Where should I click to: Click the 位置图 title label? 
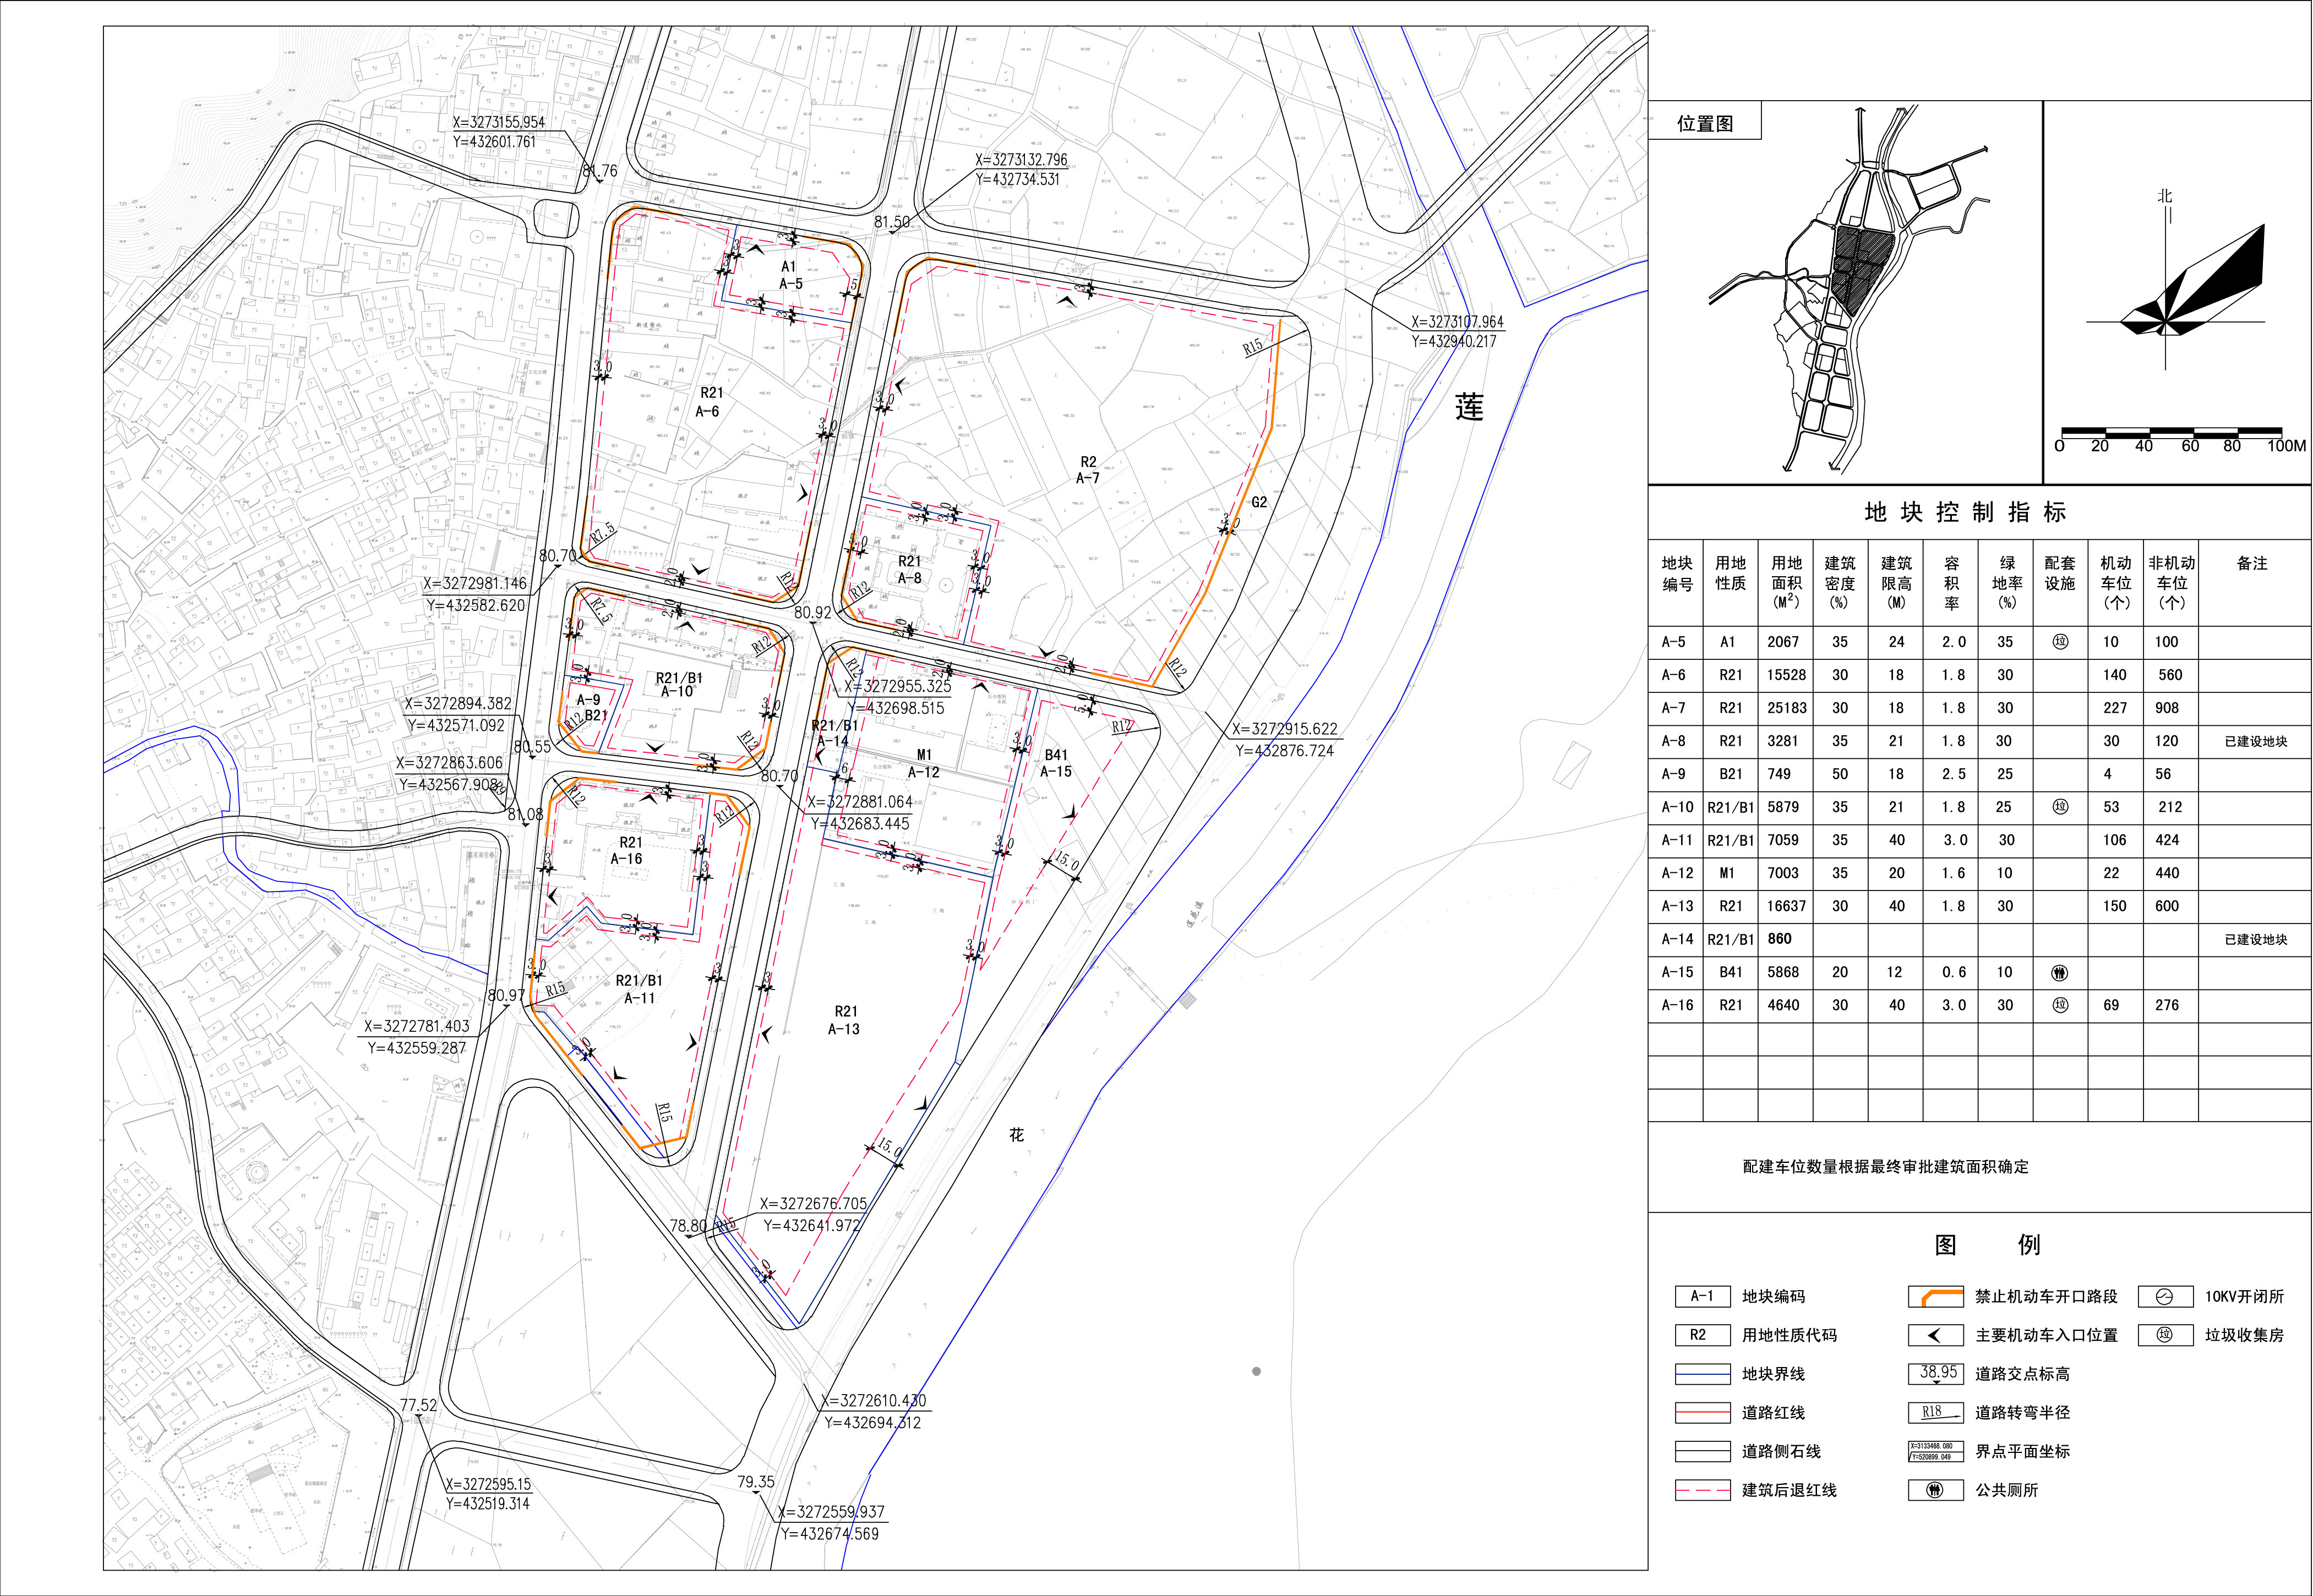(1706, 124)
